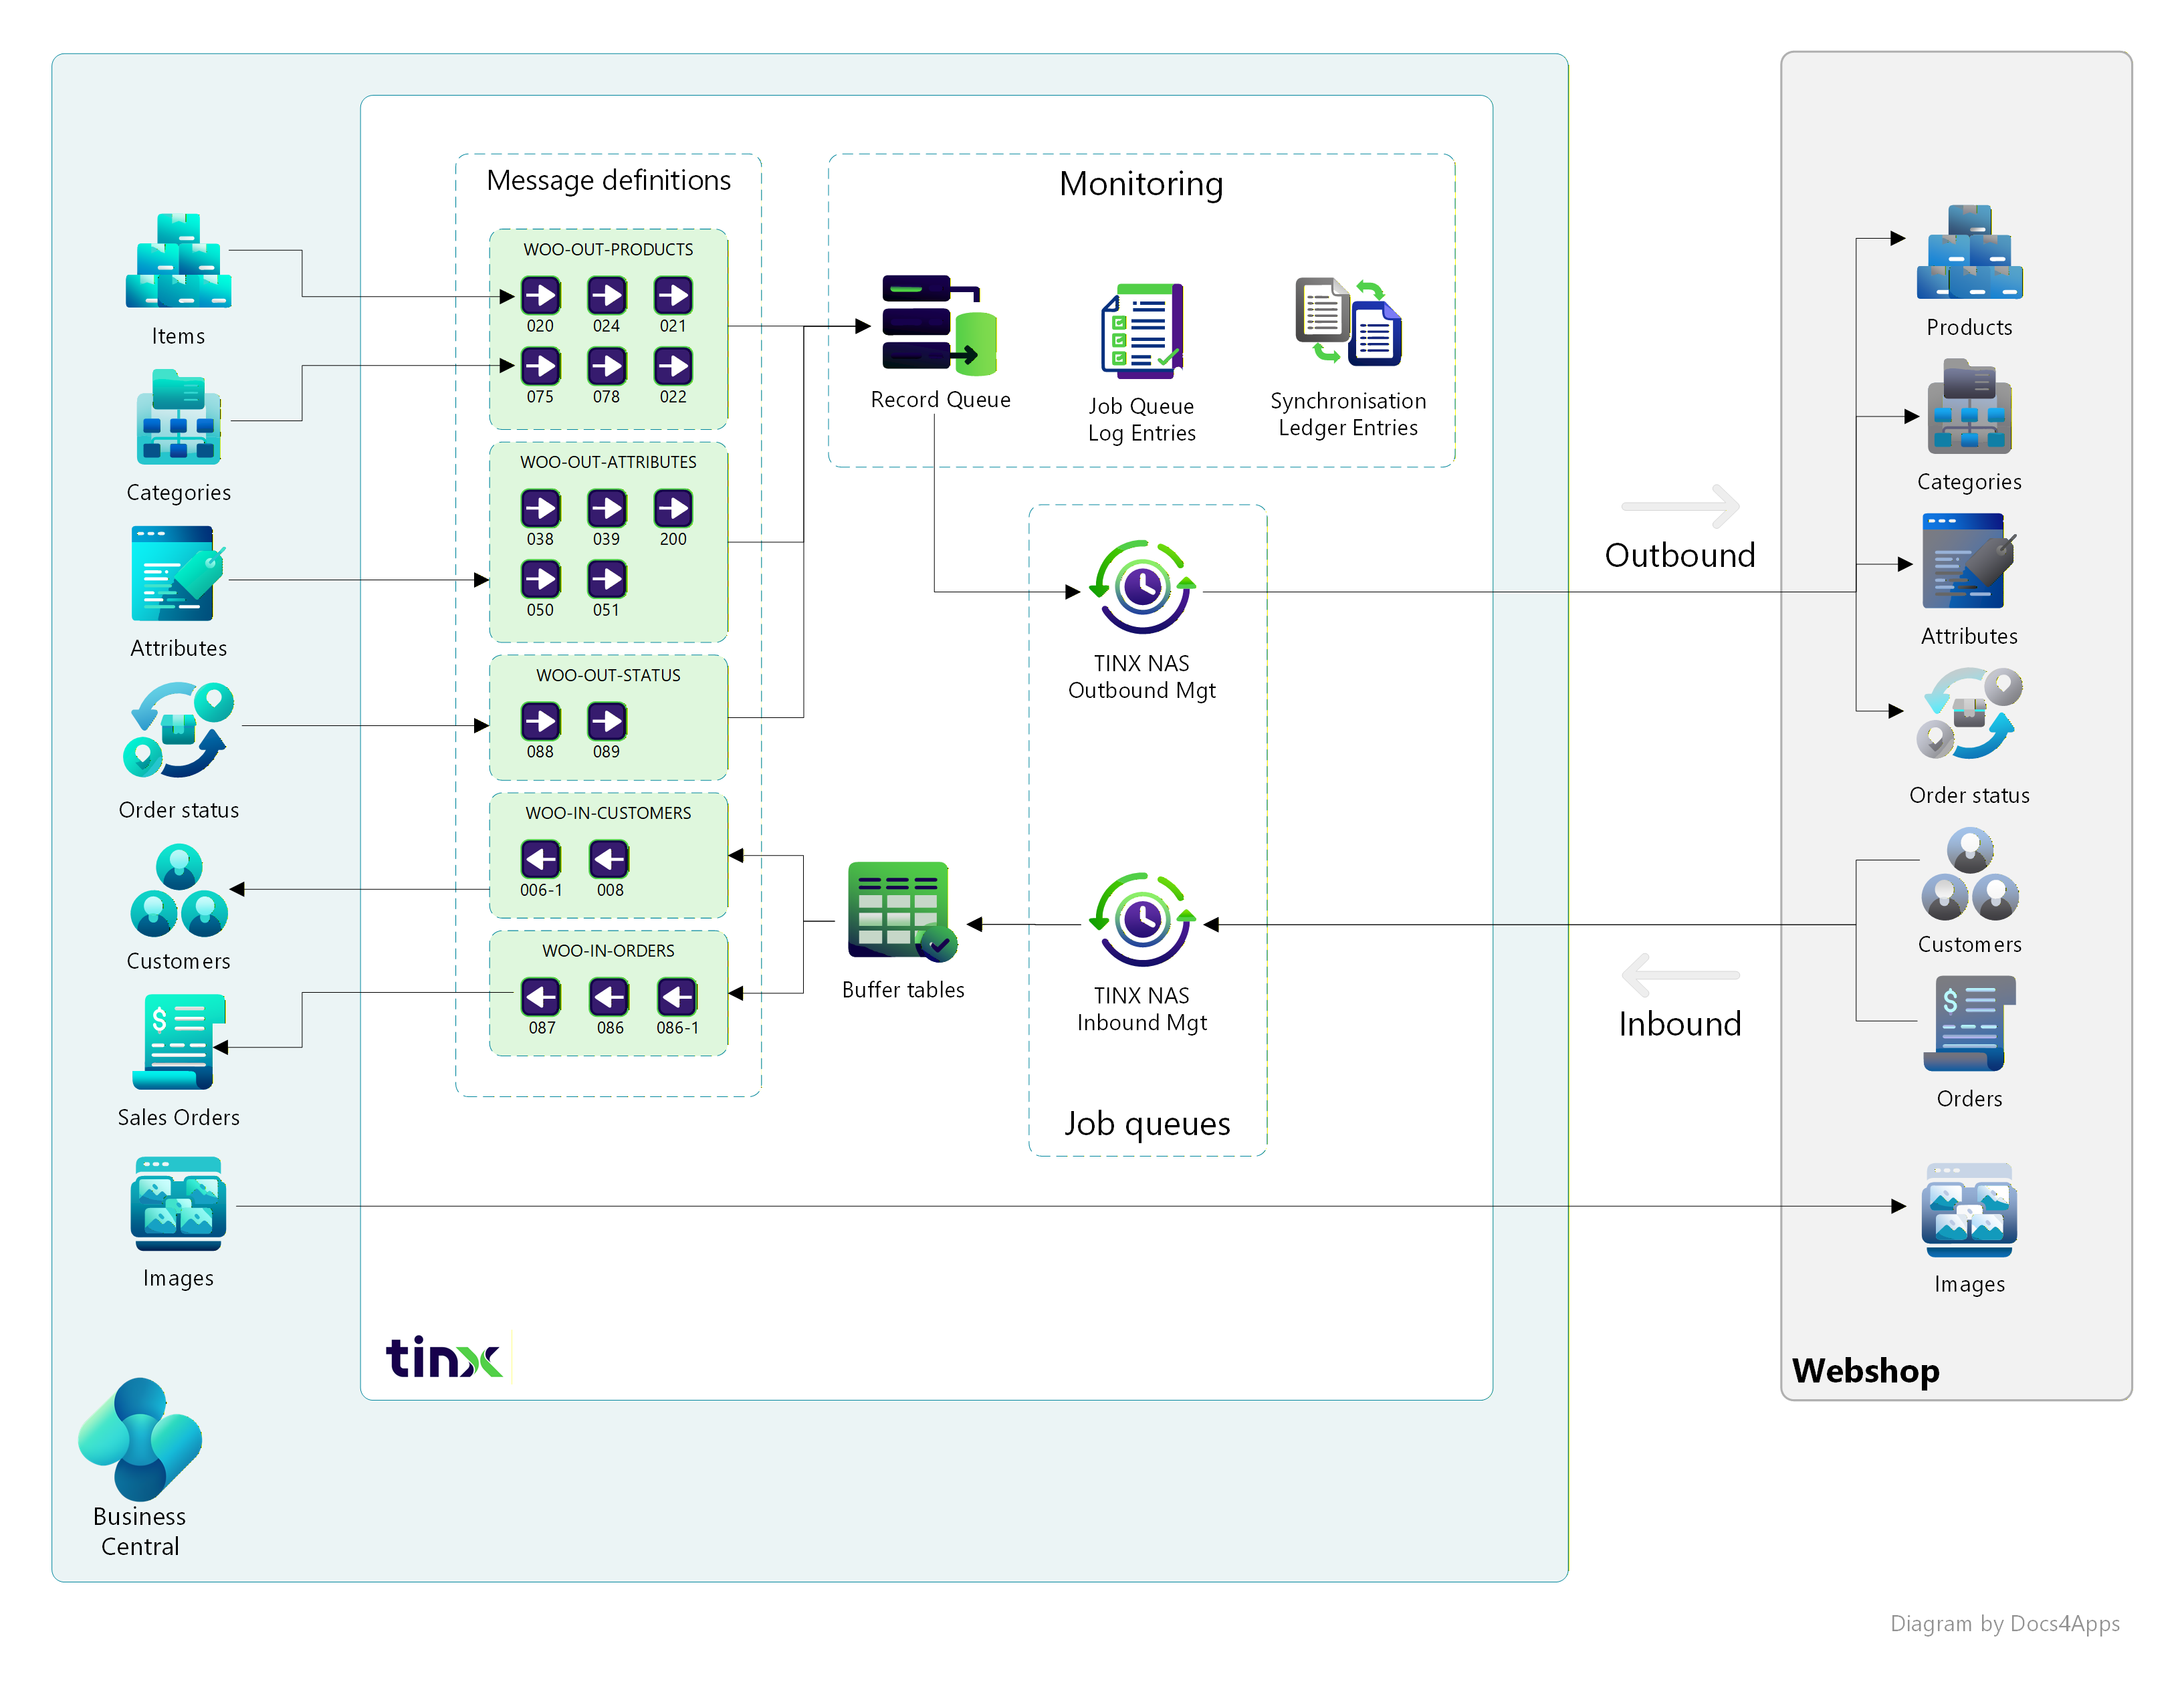Select message arrow 086

tap(609, 997)
